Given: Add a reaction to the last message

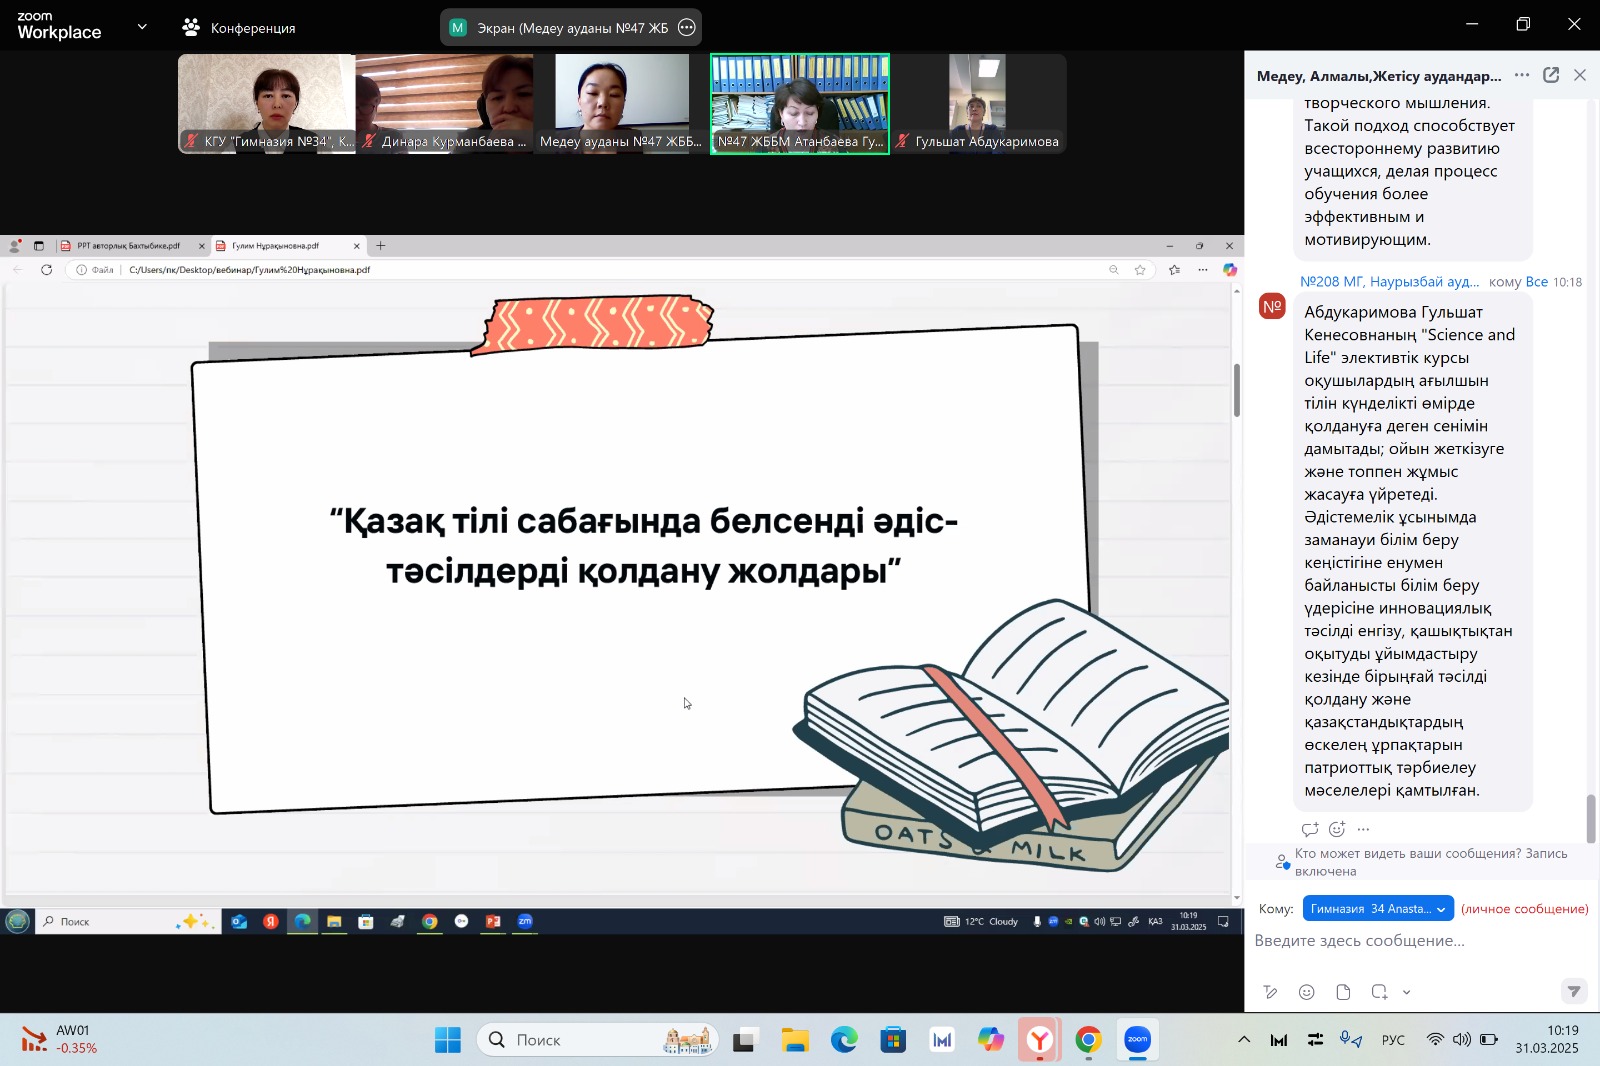Looking at the screenshot, I should 1337,829.
